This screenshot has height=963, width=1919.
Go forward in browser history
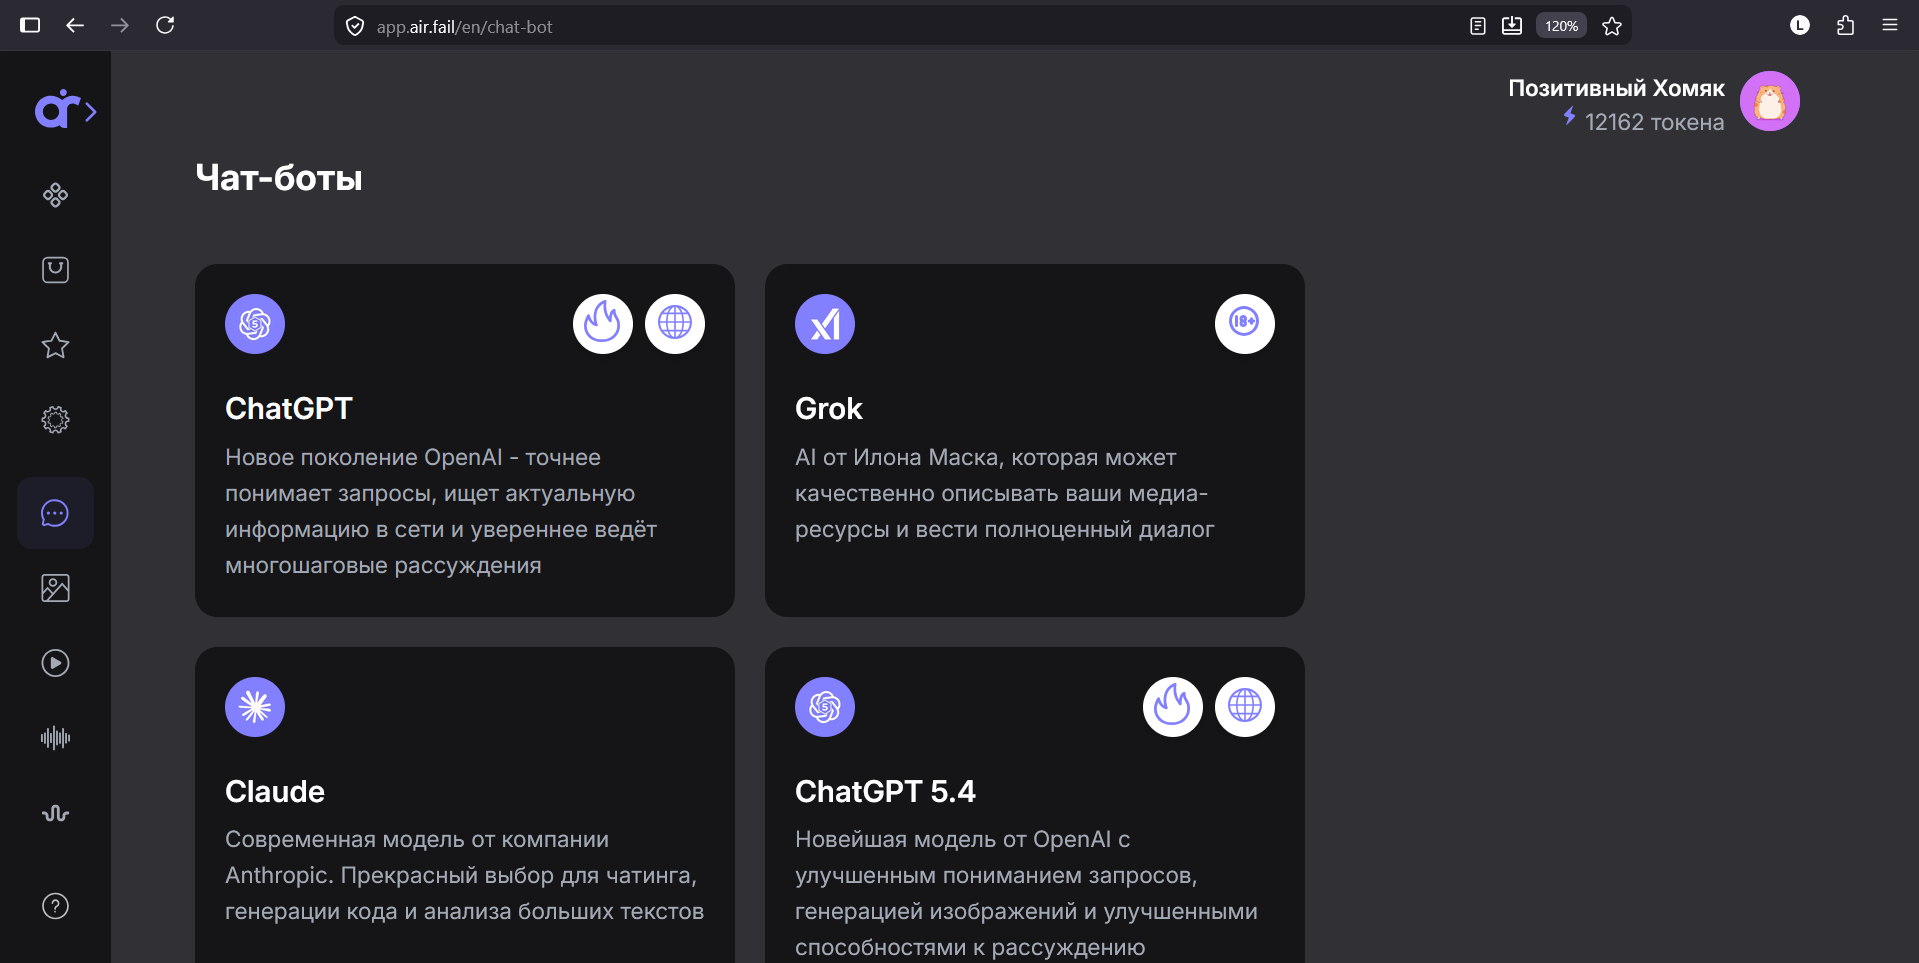click(120, 26)
